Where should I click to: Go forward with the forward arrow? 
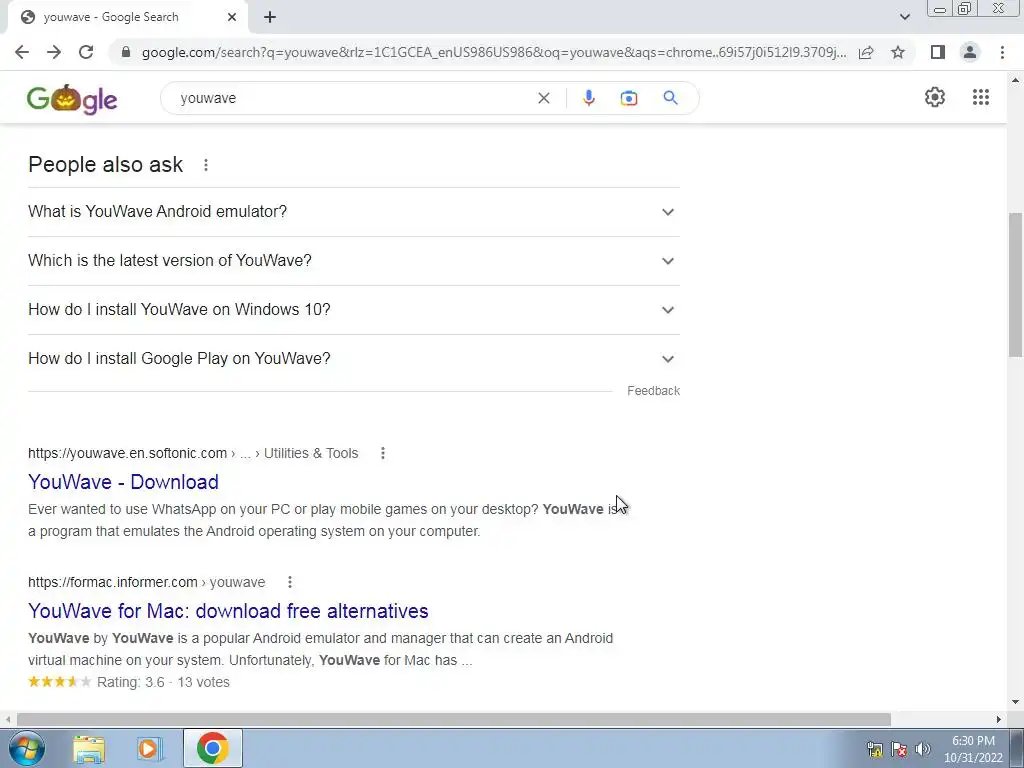click(x=54, y=52)
